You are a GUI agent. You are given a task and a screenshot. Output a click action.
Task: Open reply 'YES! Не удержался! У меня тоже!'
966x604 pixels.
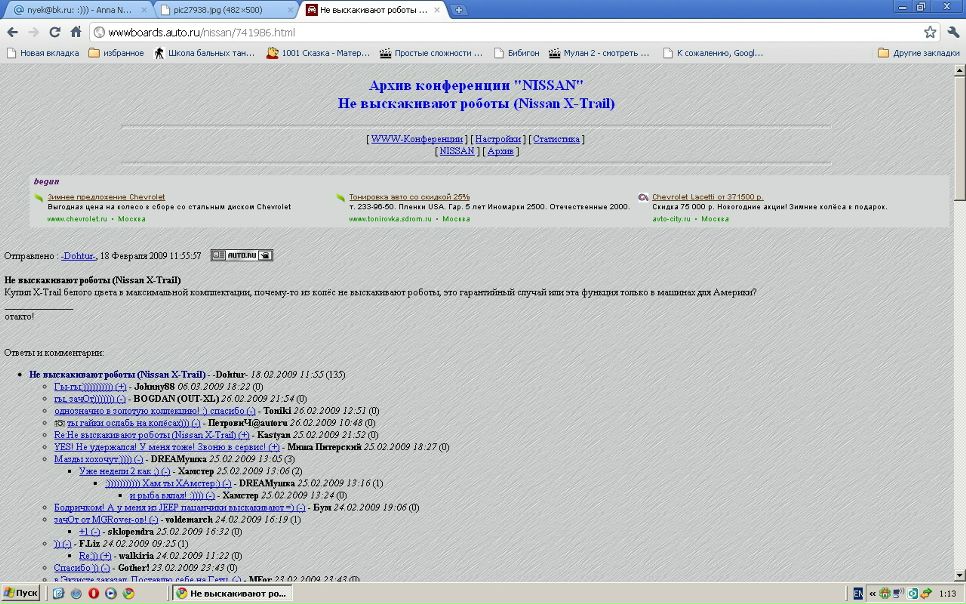[167, 447]
